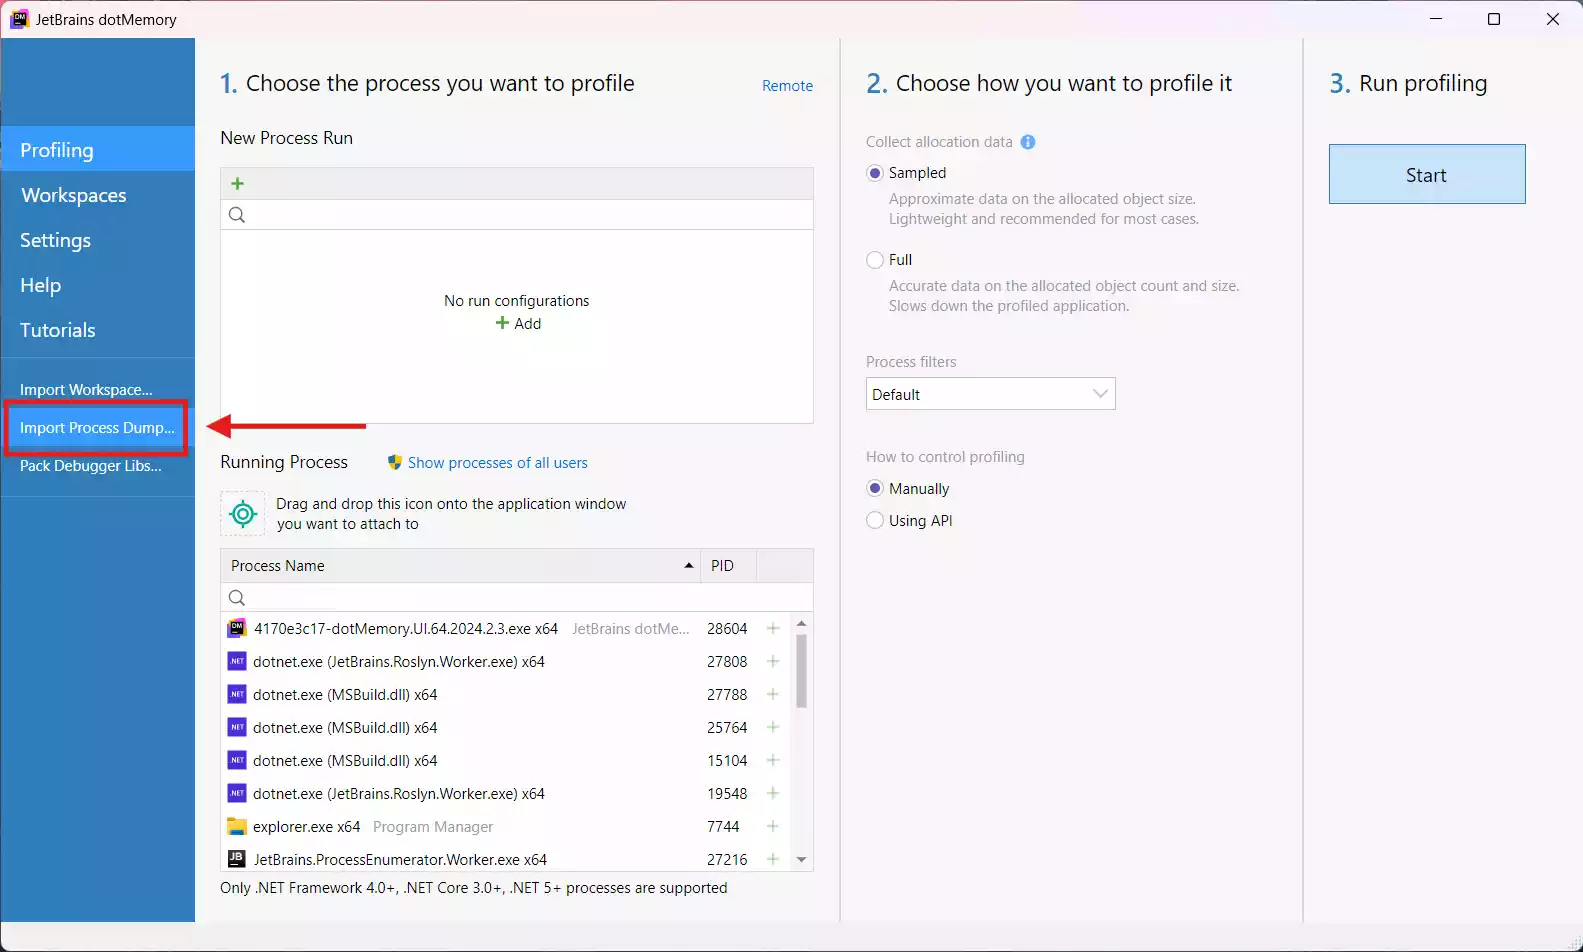
Task: Click PID value 27808
Action: (727, 662)
